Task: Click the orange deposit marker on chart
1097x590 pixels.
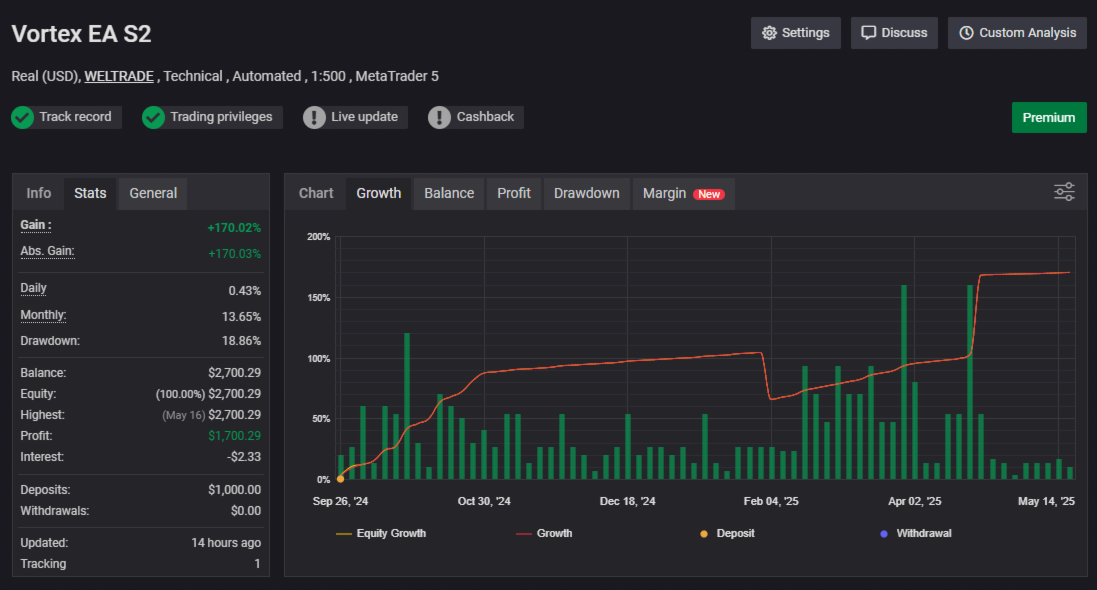Action: tap(341, 479)
